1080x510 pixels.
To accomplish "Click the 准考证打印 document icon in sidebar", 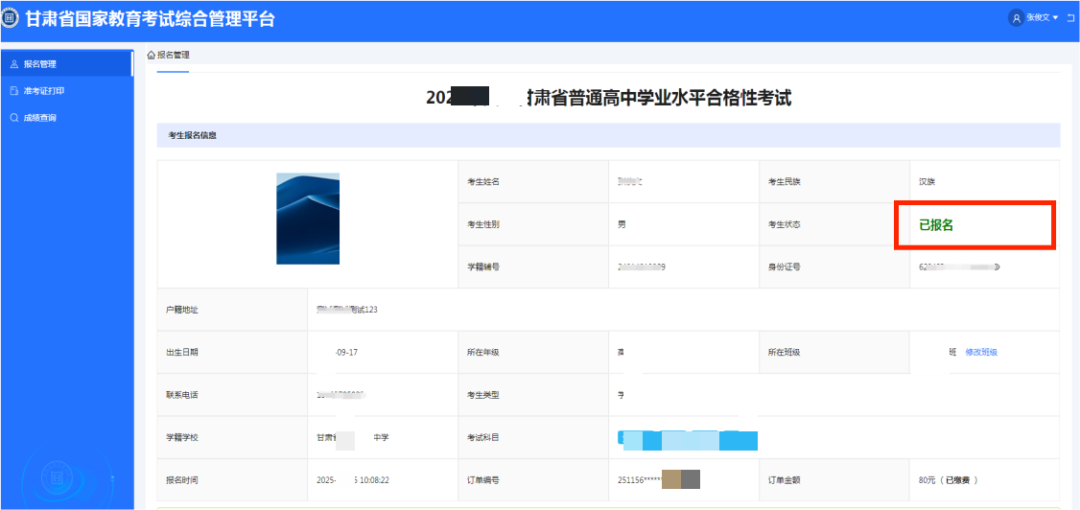I will 14,91.
